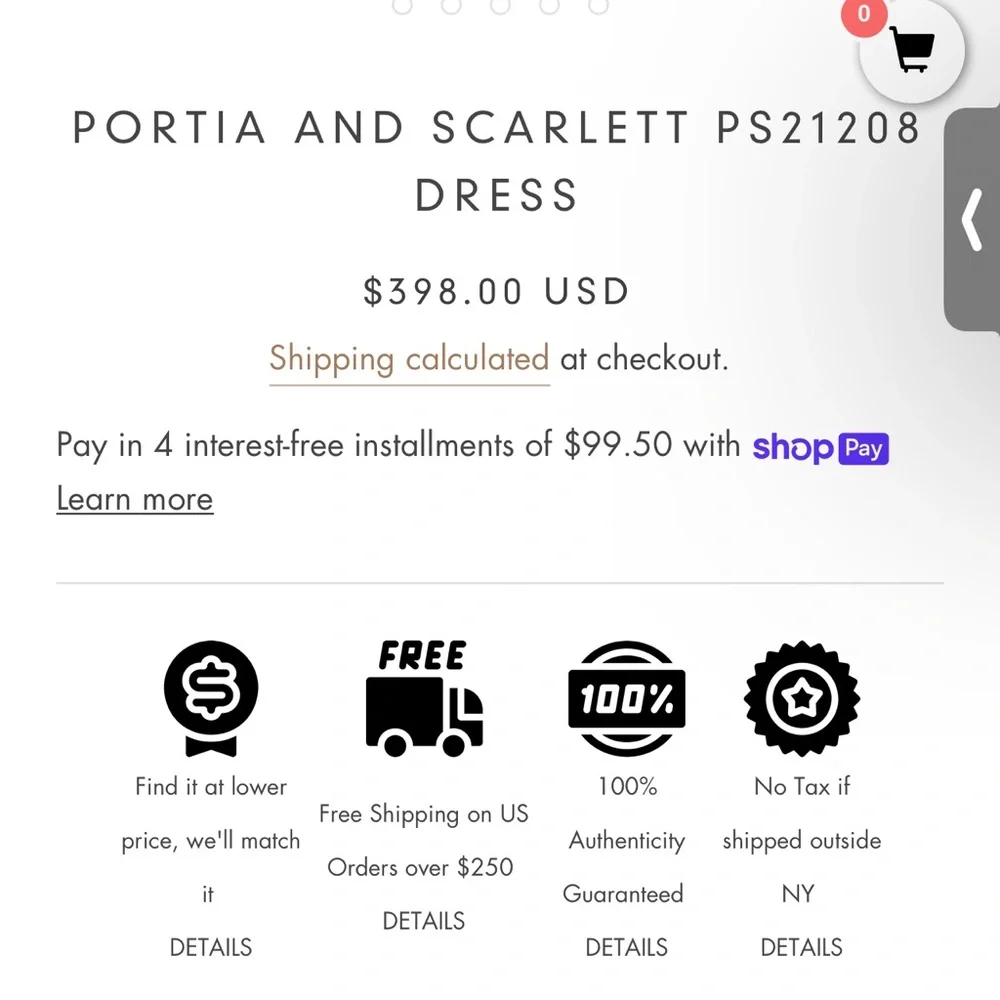The height and width of the screenshot is (1000, 1000).
Task: Open the Shipping calculated link
Action: [x=409, y=358]
